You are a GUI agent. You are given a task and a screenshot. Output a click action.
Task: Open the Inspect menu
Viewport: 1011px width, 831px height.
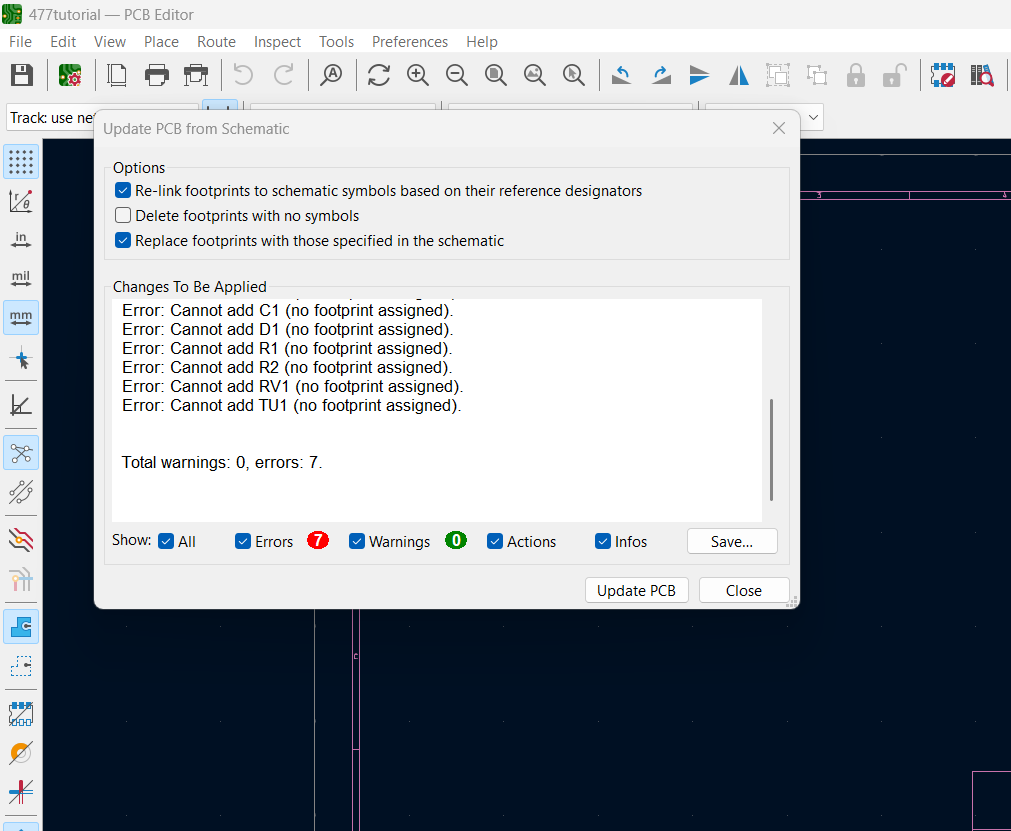[x=277, y=42]
